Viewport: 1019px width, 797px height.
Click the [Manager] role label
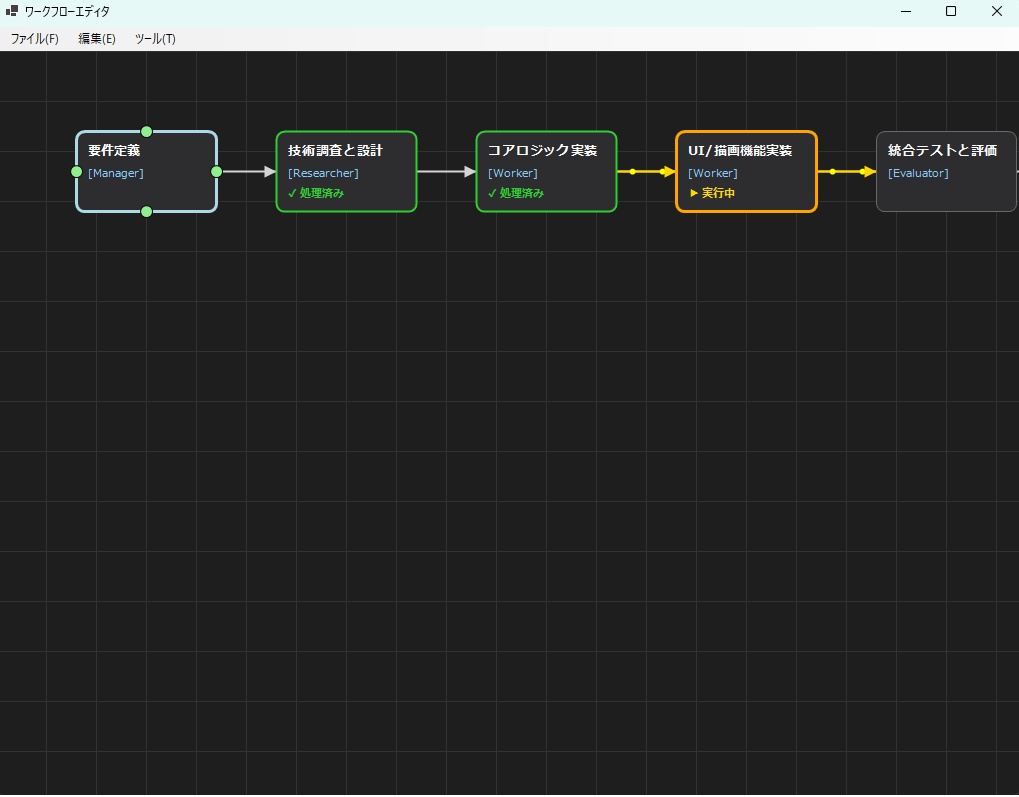click(116, 173)
